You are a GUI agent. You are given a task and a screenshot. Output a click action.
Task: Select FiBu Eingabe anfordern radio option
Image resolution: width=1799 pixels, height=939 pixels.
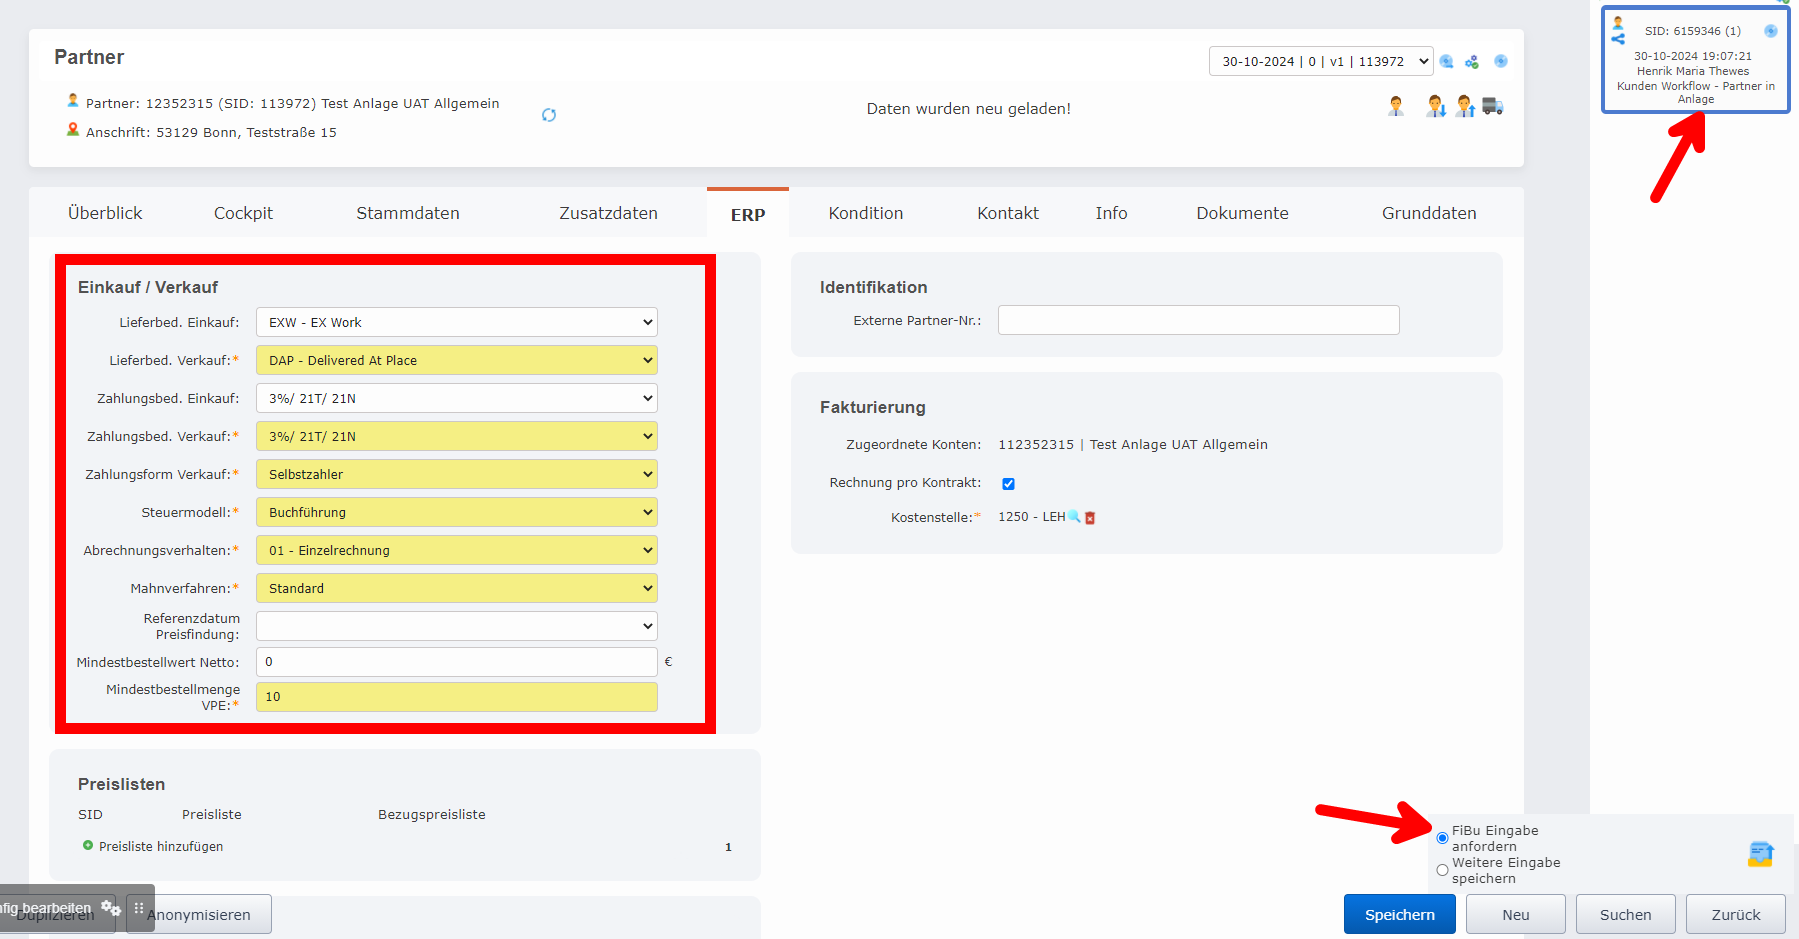click(1442, 838)
